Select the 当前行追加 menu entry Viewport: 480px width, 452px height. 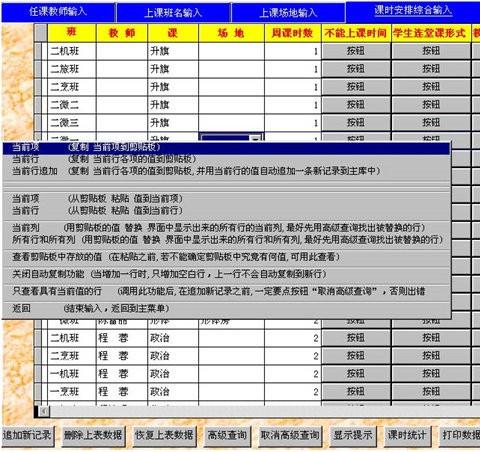pyautogui.click(x=226, y=171)
